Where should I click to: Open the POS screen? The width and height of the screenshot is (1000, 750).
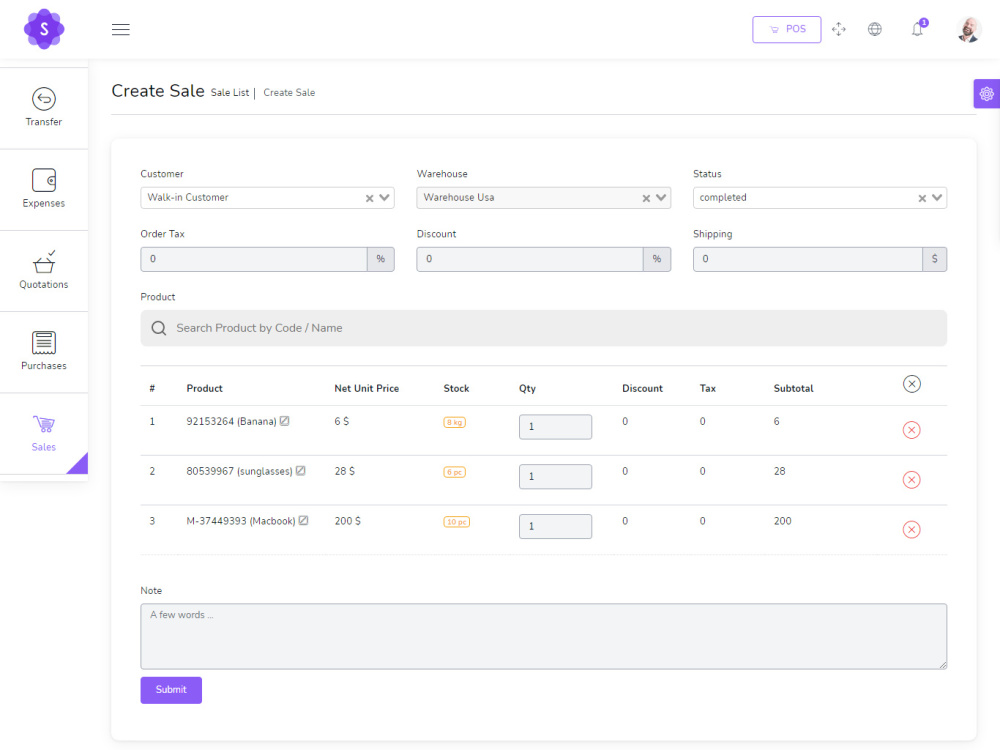pyautogui.click(x=786, y=29)
